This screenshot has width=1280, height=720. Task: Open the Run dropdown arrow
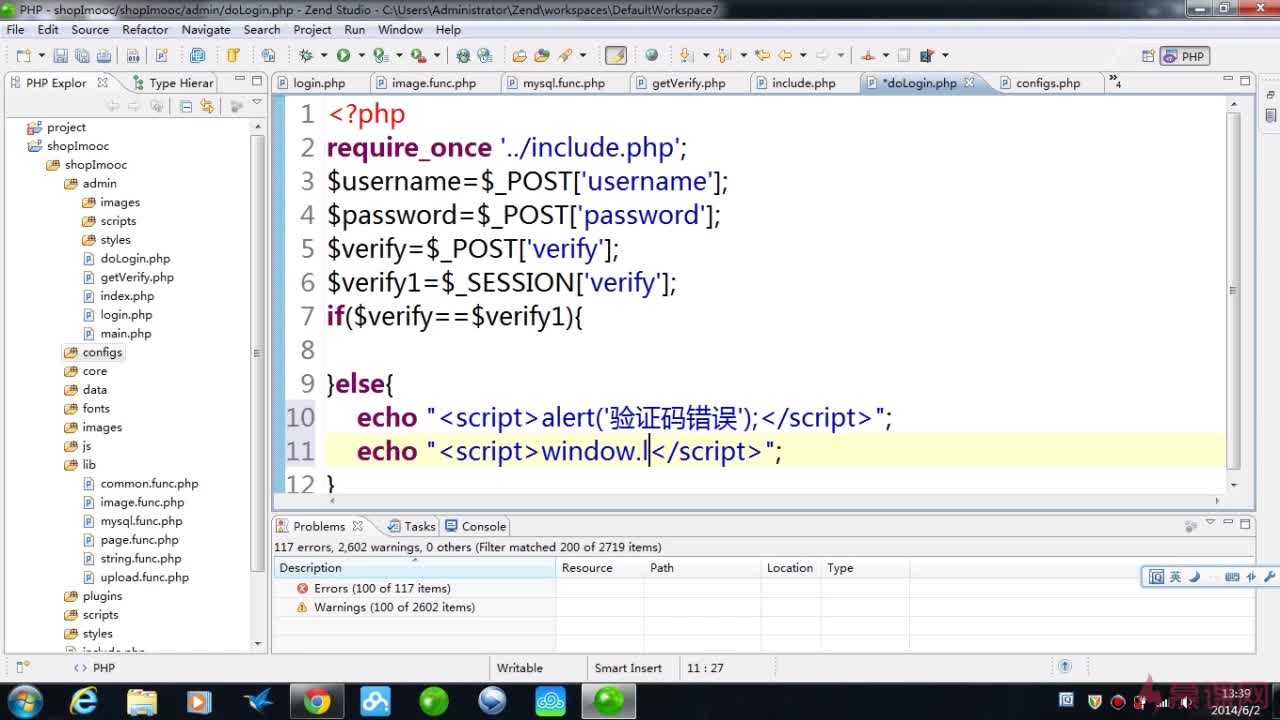[361, 56]
